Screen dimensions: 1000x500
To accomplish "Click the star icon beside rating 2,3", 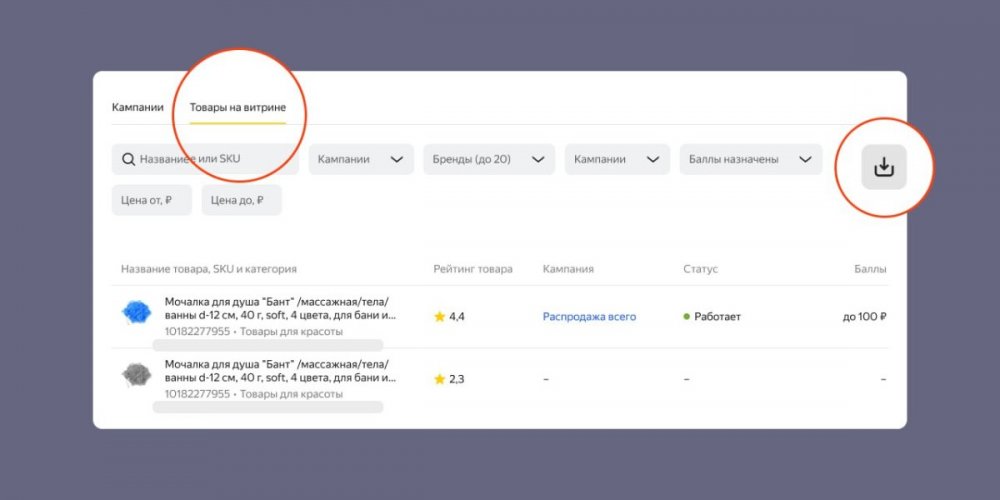I will point(439,379).
